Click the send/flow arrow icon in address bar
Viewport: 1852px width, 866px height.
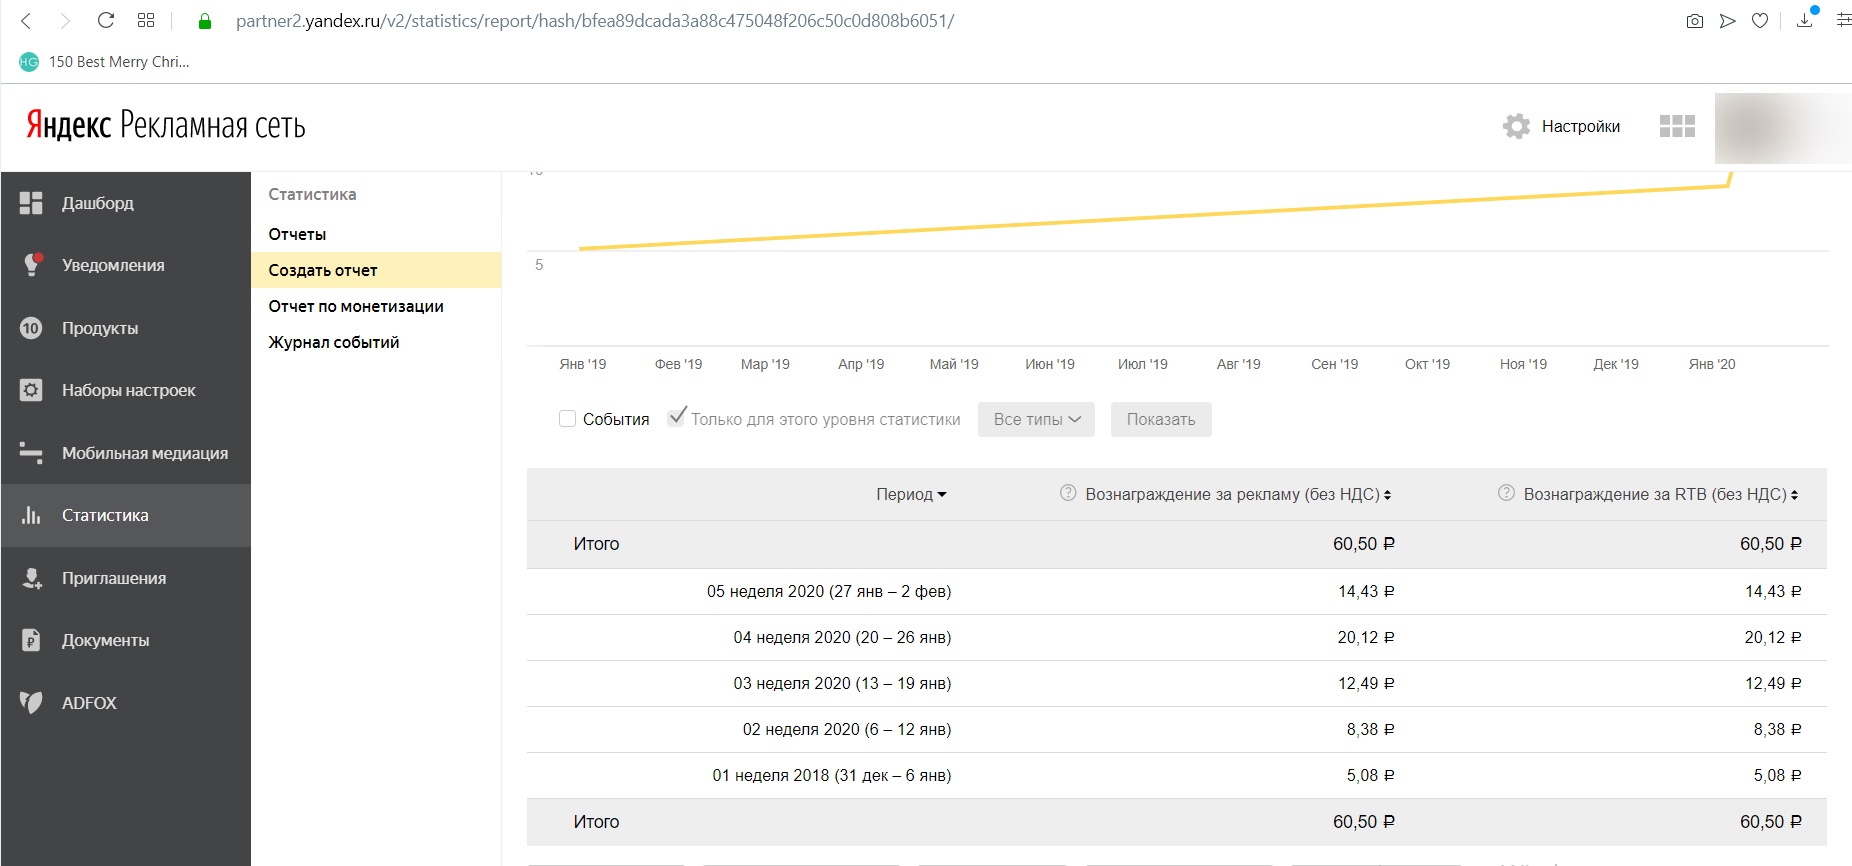1727,21
